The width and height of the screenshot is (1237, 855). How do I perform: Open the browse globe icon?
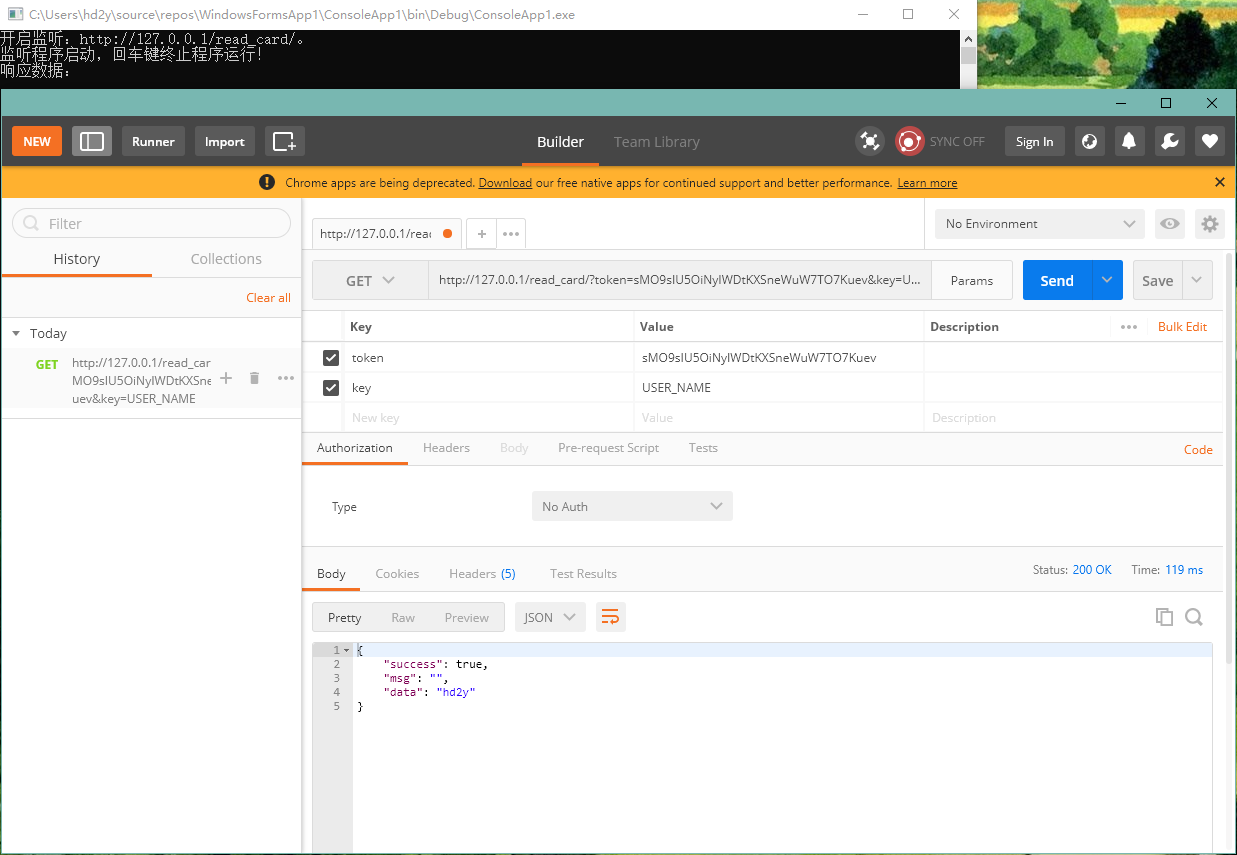pos(1090,141)
